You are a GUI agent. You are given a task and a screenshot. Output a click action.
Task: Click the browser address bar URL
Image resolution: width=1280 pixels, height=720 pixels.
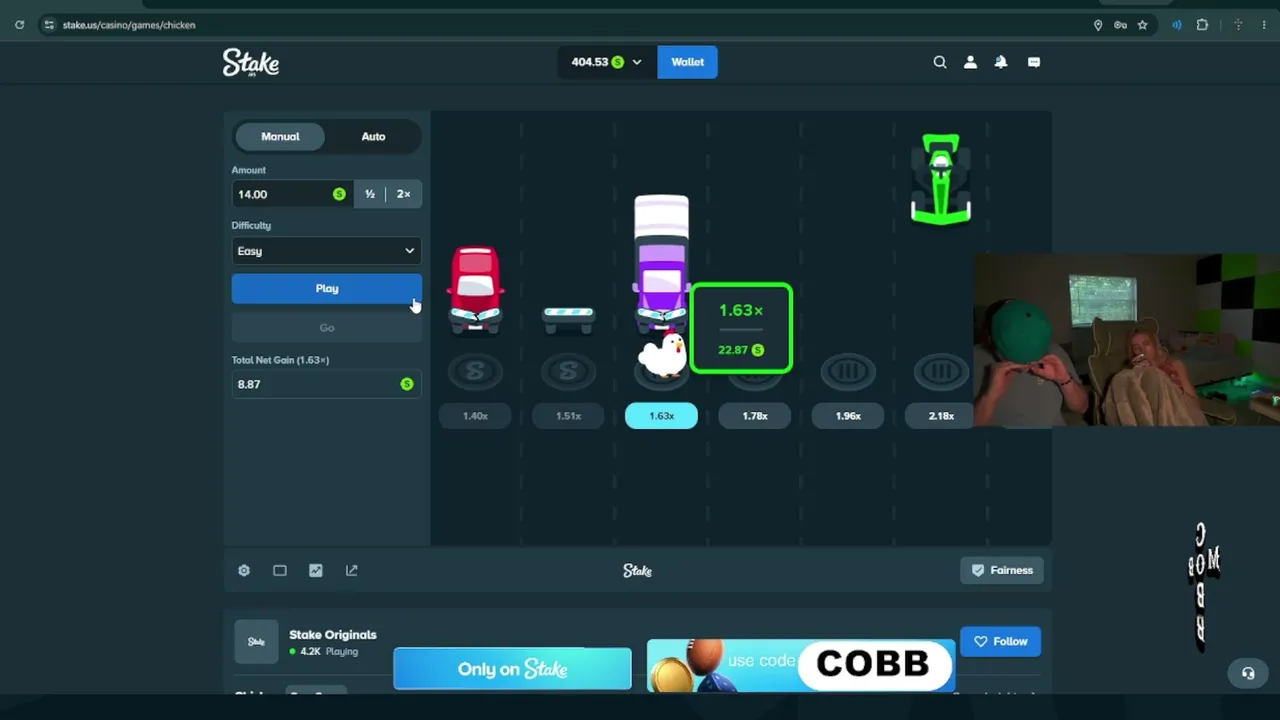point(129,25)
